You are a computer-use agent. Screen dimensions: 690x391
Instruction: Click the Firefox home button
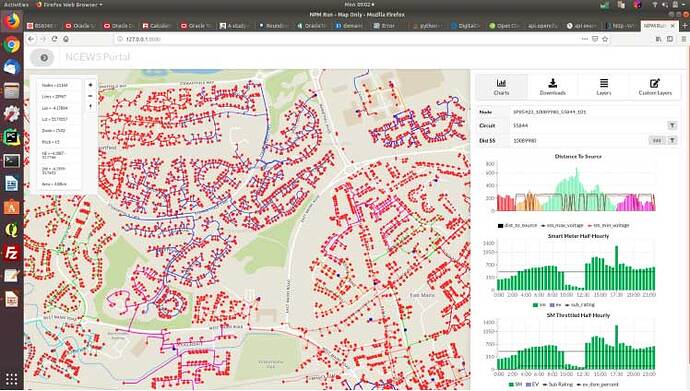[66, 39]
